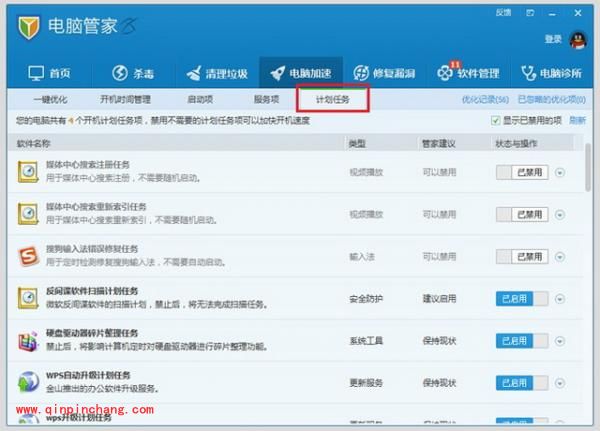The image size is (600, 431).
Task: Switch to the 一键优化 tab
Action: pos(50,100)
